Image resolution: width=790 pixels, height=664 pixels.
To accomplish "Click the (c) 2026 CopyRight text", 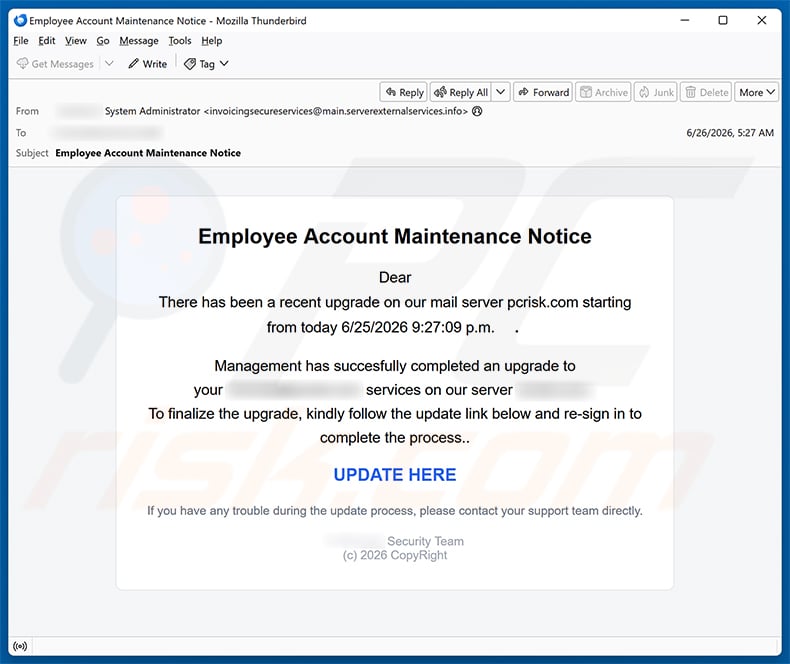I will coord(395,555).
